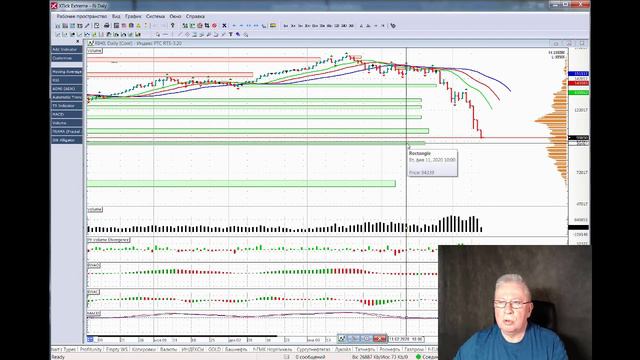Click the chart icon in RIH0 Daily title bar

(x=91, y=43)
